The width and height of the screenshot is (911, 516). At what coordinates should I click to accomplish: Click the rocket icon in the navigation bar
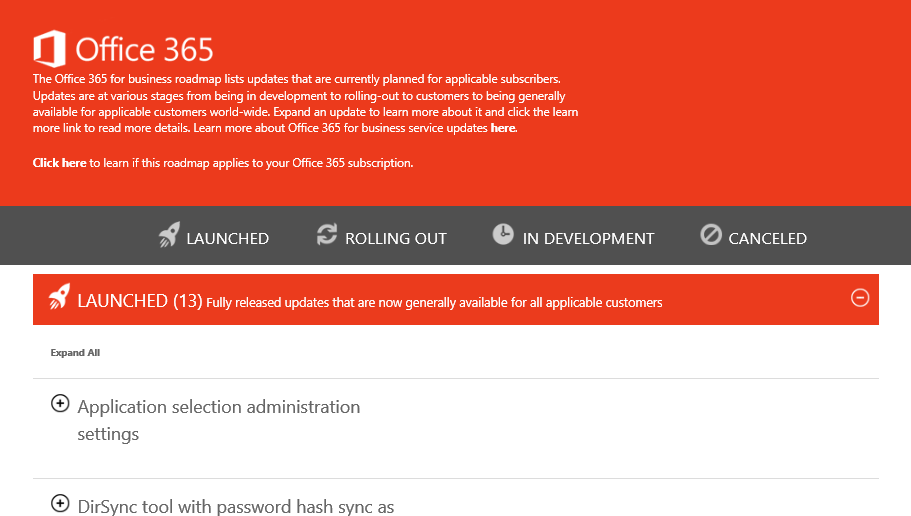(x=169, y=236)
